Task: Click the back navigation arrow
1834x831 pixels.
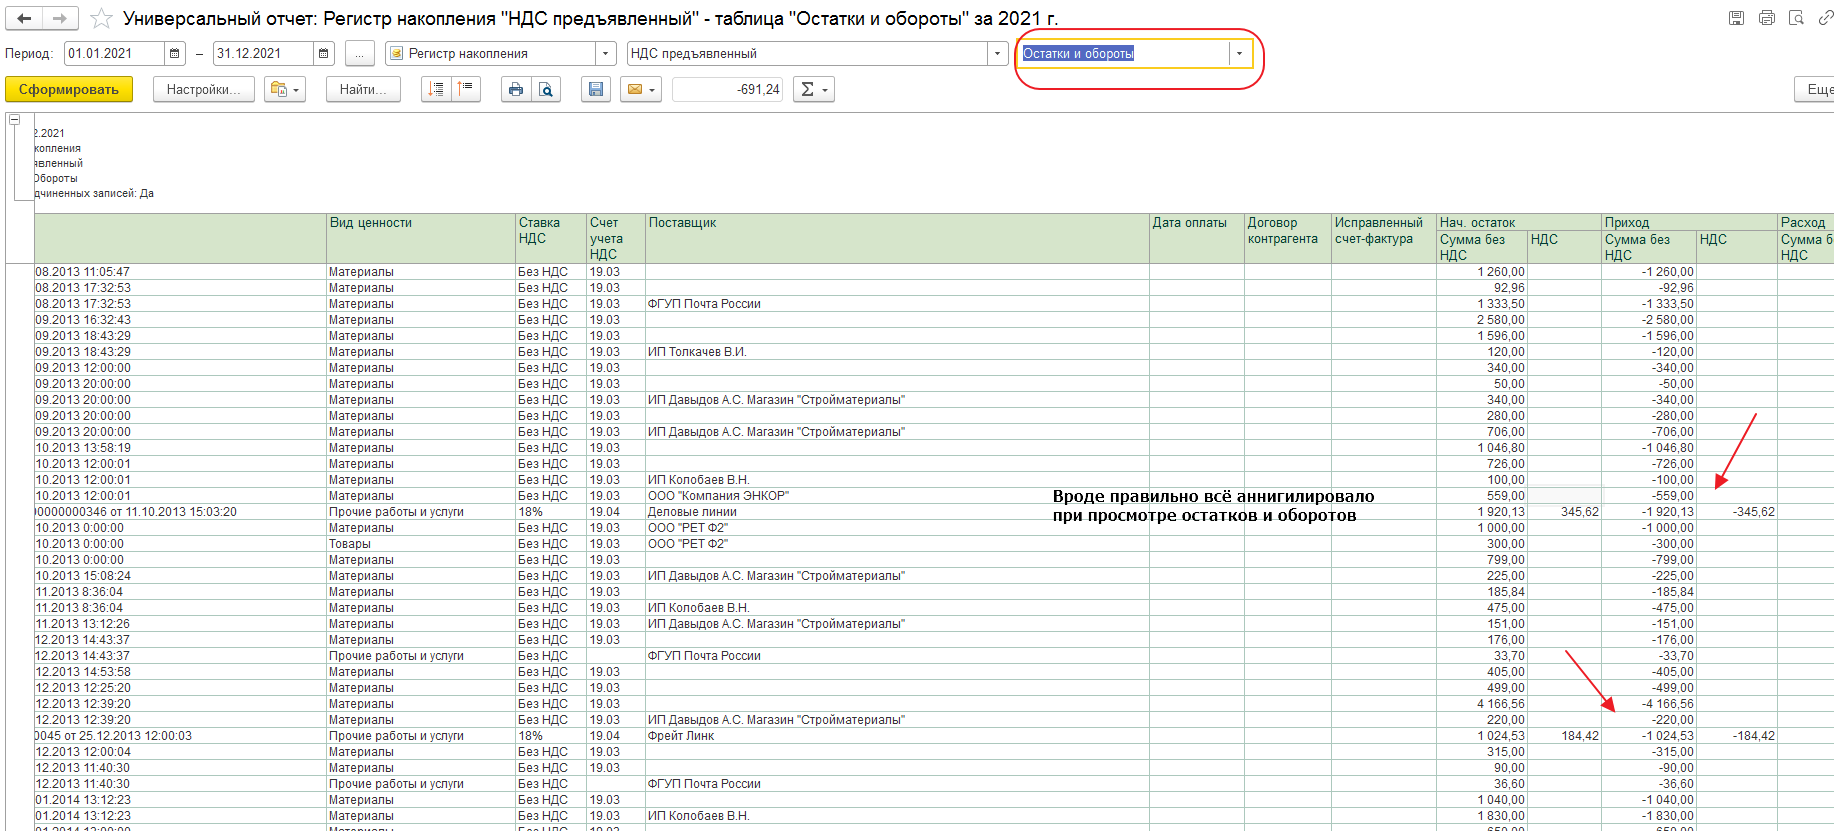Action: pyautogui.click(x=24, y=18)
